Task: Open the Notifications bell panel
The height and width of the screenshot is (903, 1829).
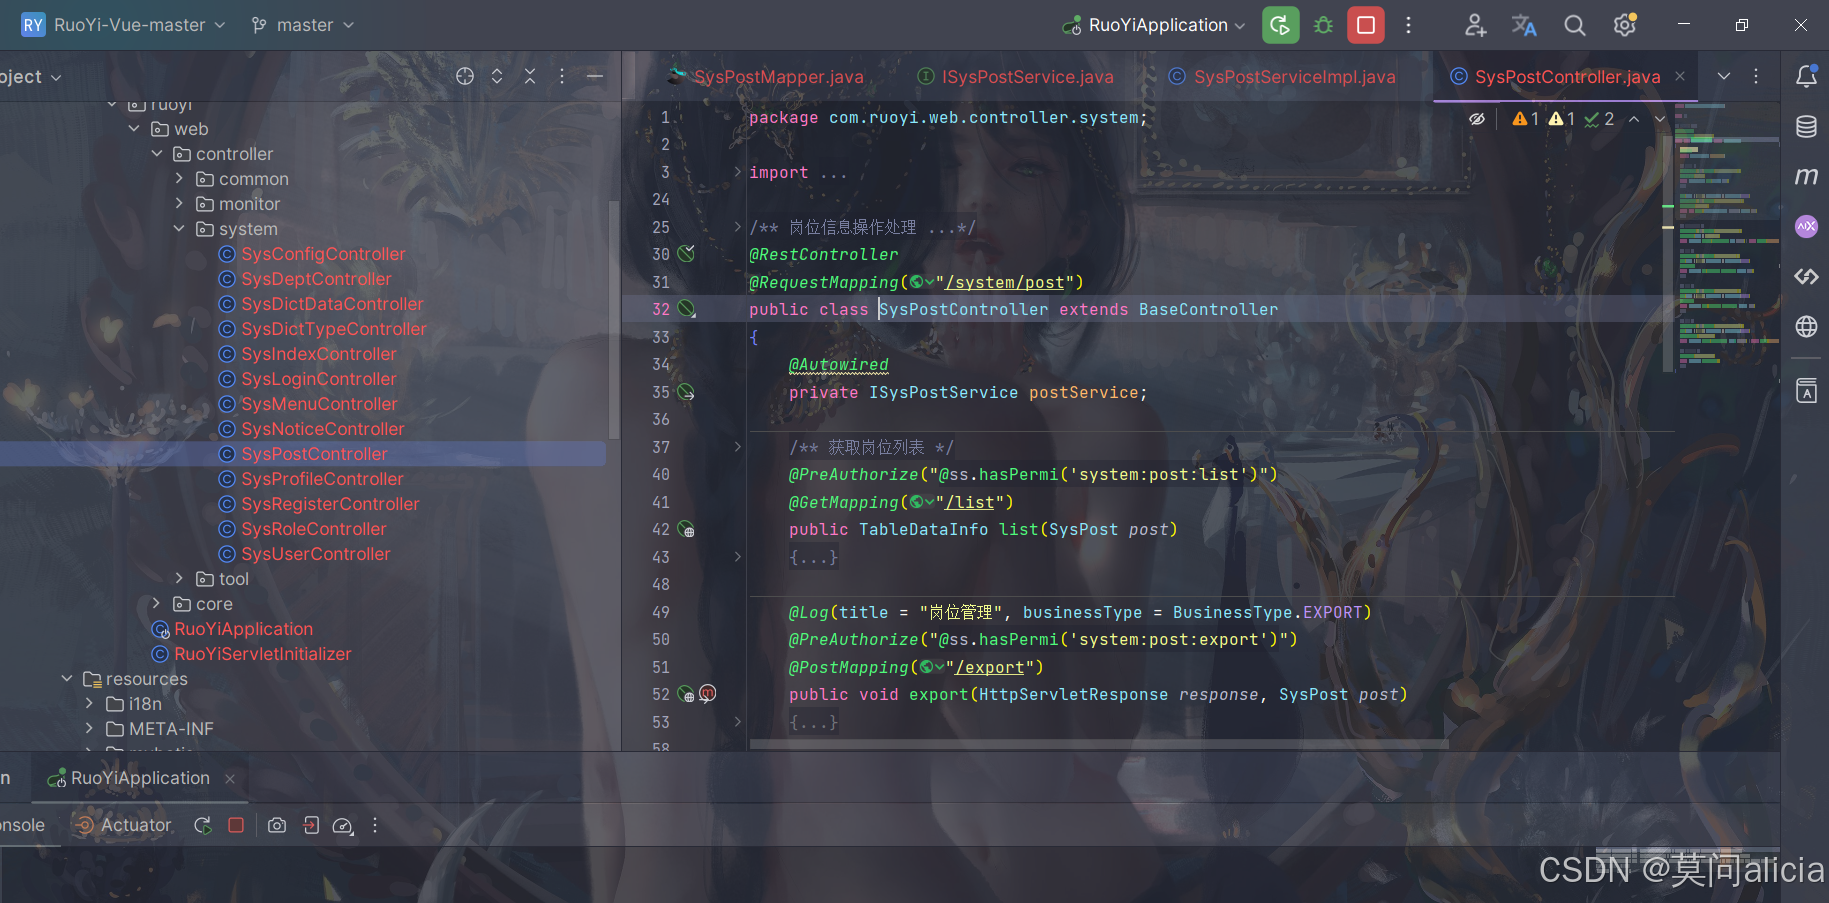Action: pyautogui.click(x=1806, y=76)
